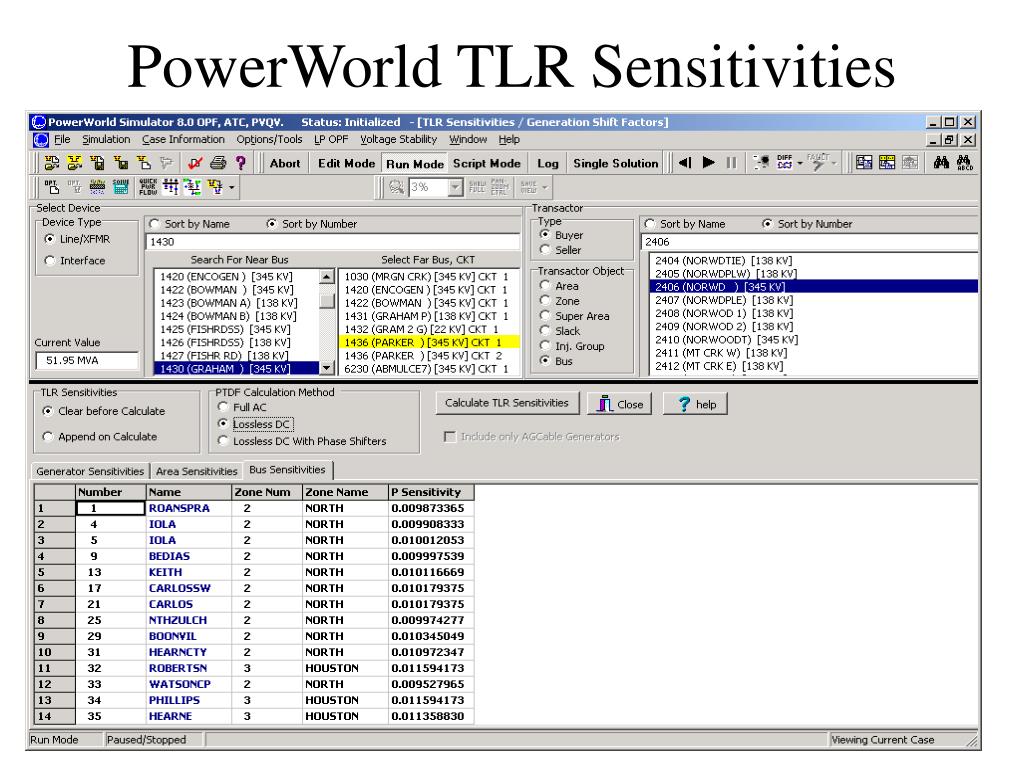Click the Edit Mode button

(346, 163)
